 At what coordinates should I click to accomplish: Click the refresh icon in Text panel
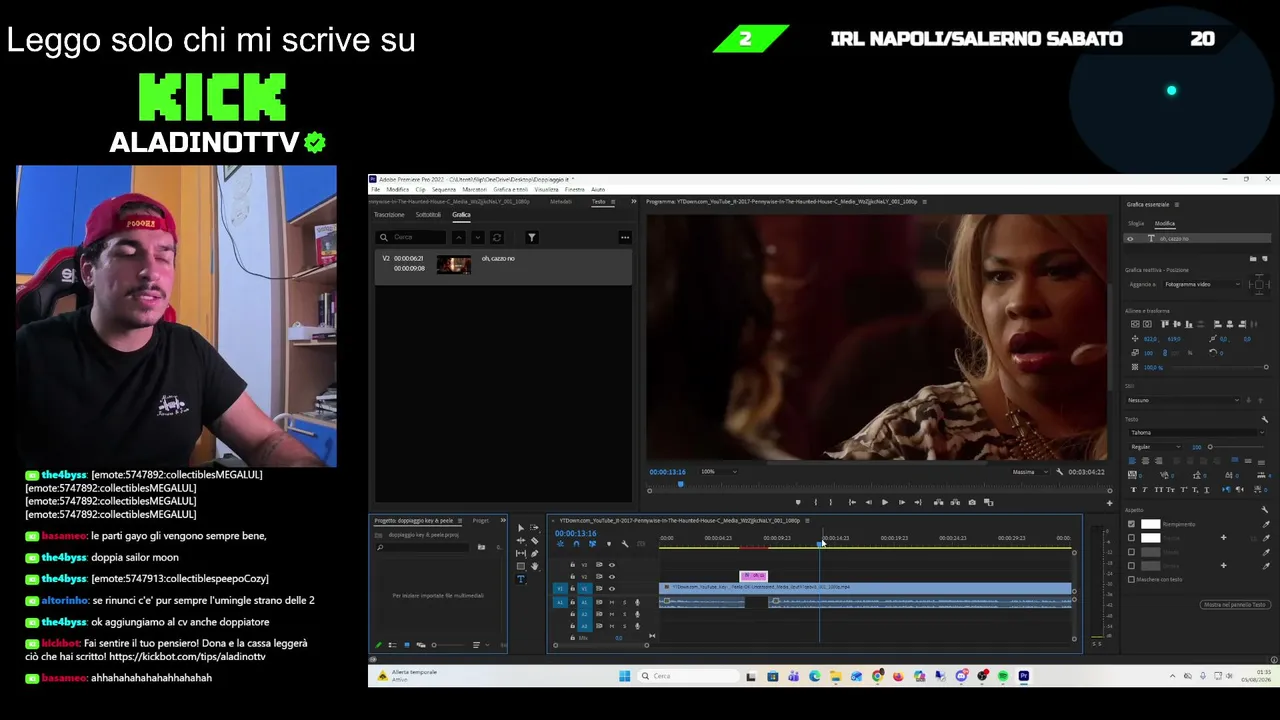tap(497, 237)
